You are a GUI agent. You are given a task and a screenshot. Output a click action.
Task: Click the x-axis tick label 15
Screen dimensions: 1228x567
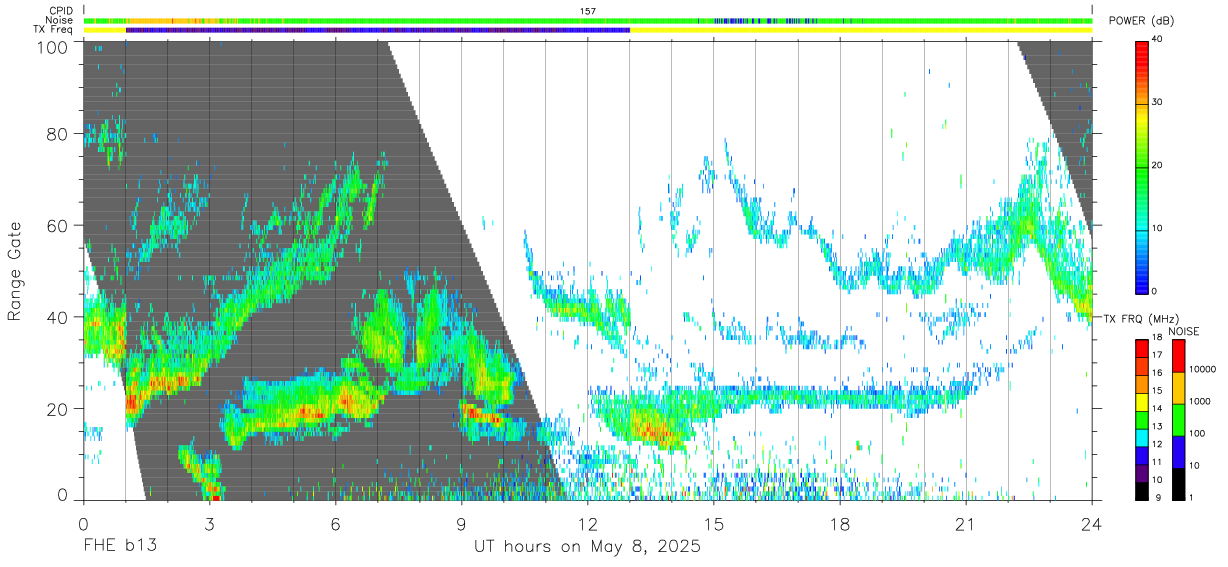click(x=713, y=523)
